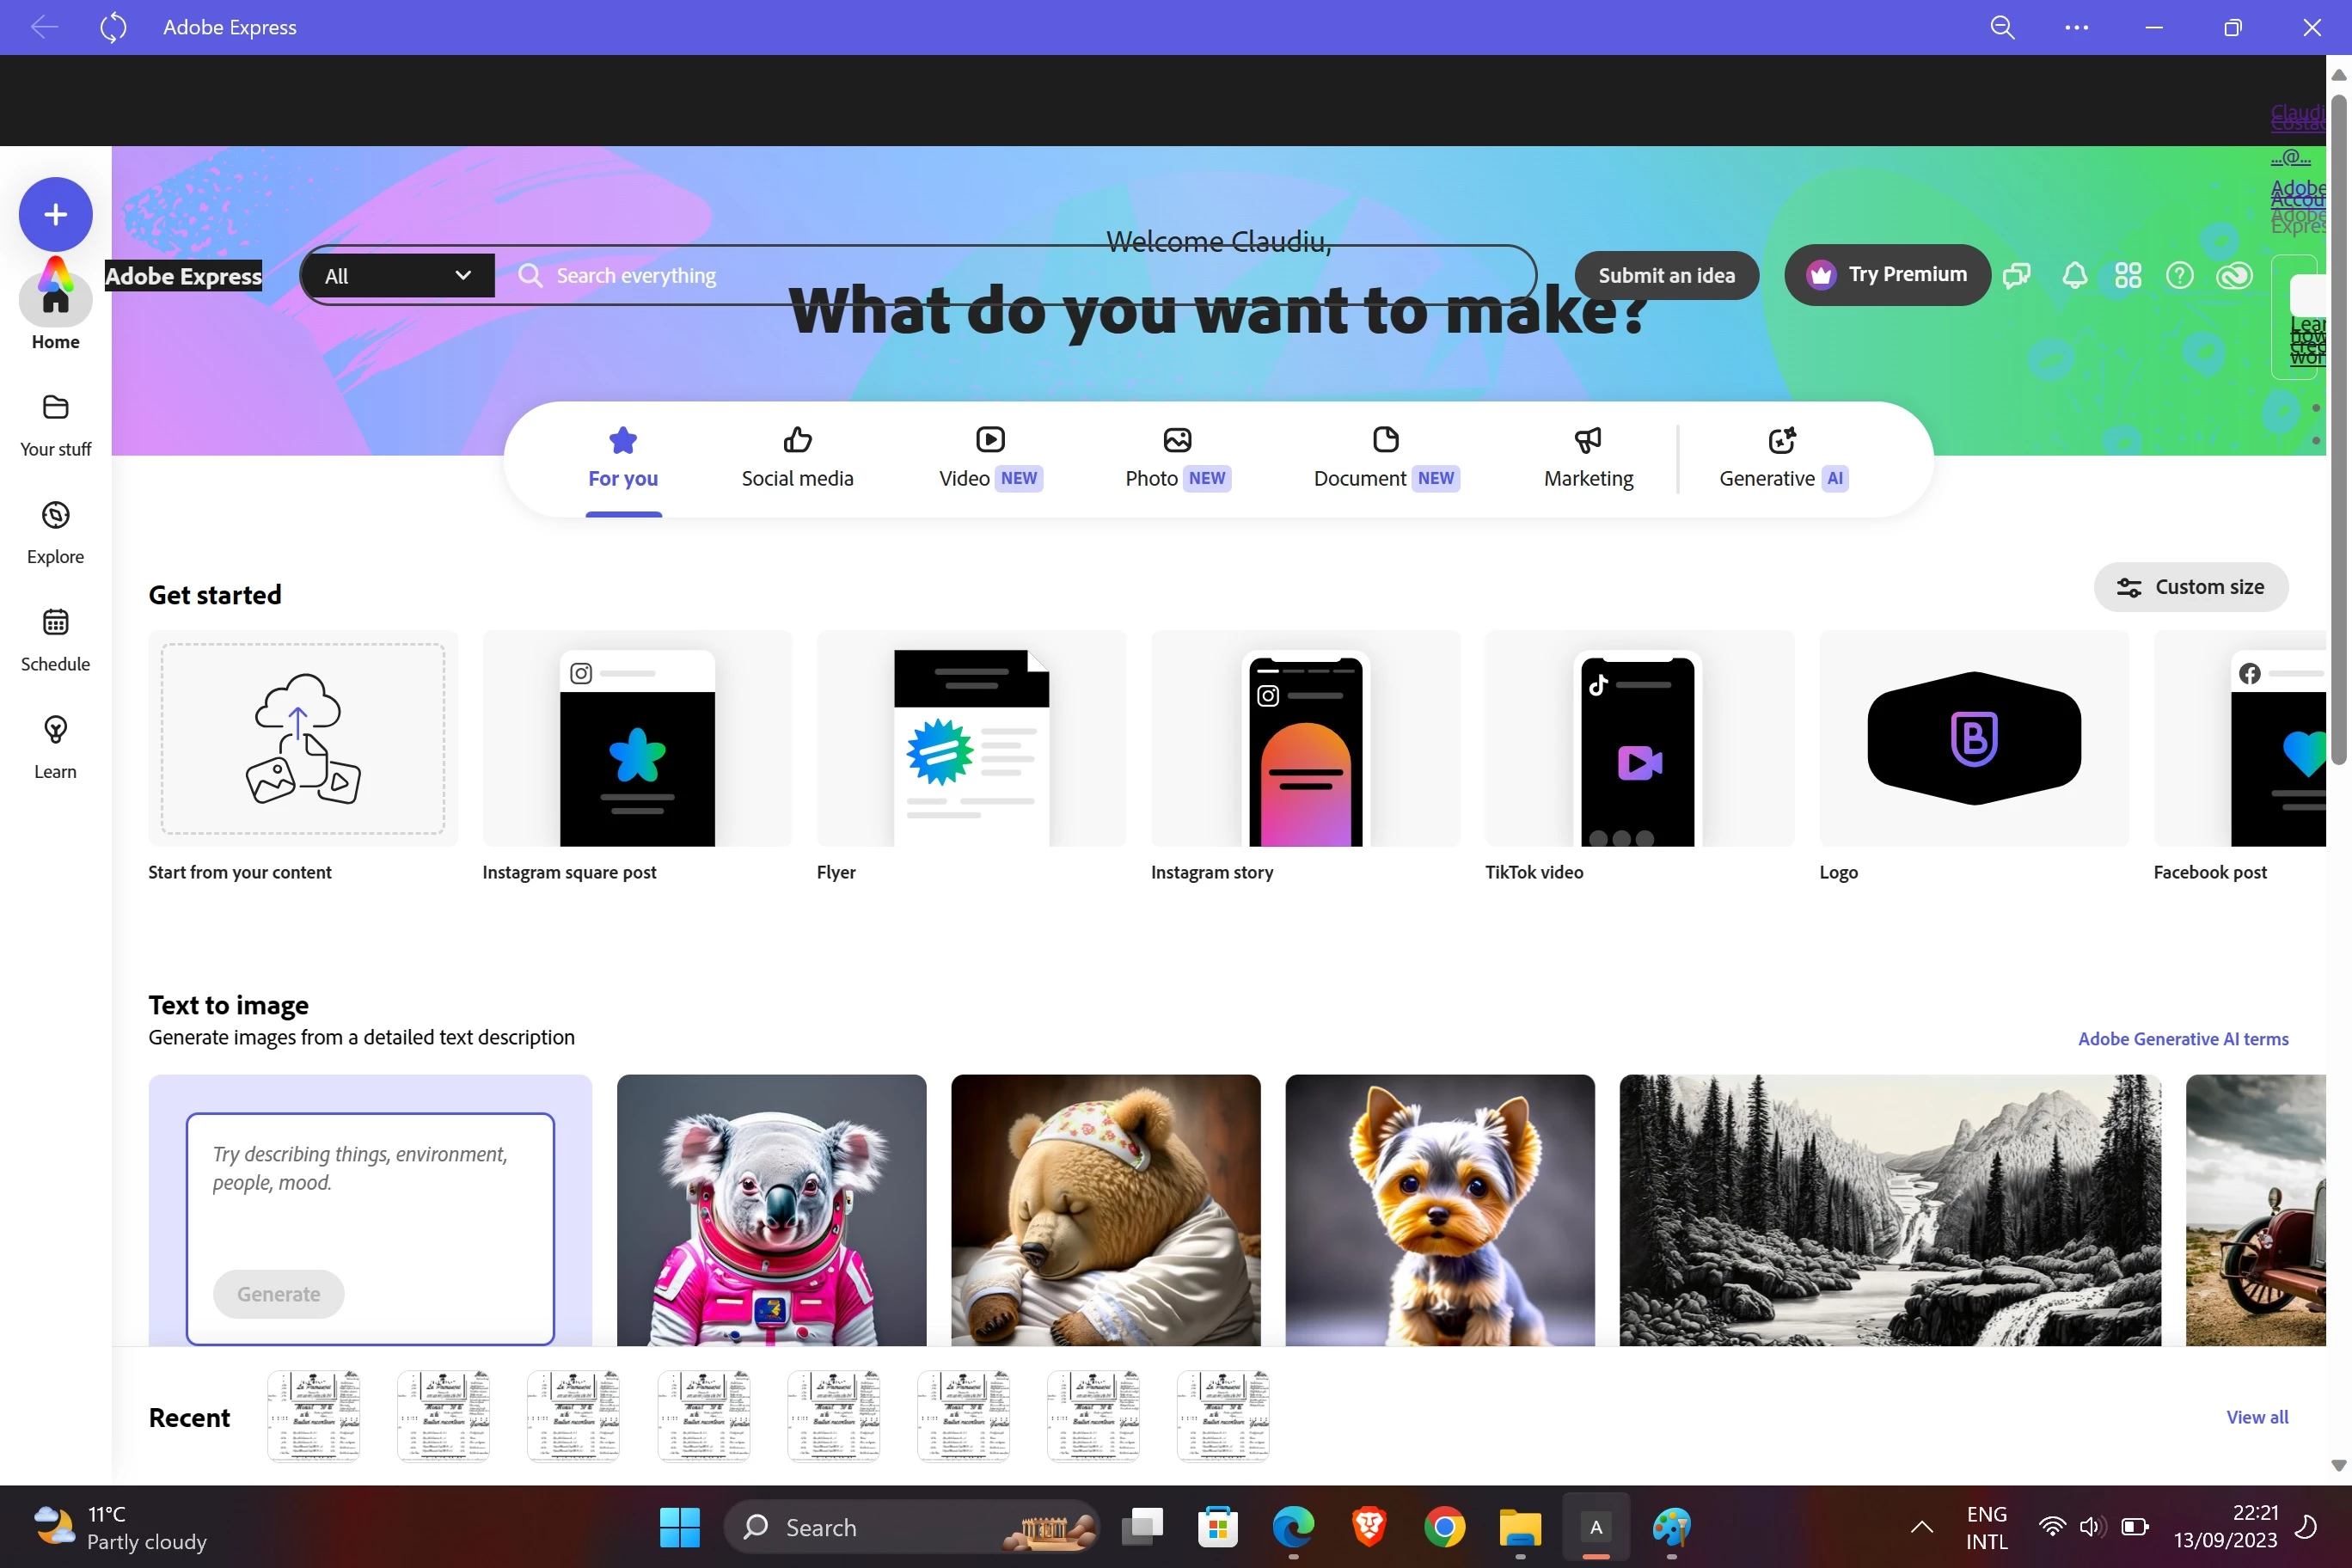The width and height of the screenshot is (2352, 1568).
Task: Click the Try Premium button
Action: [1887, 274]
